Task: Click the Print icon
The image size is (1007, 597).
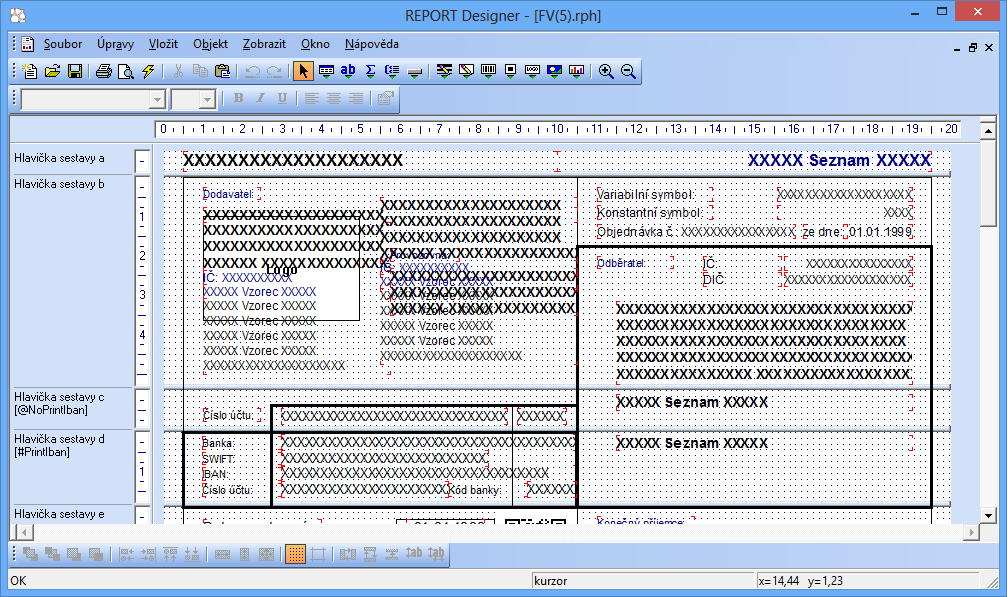Action: [x=103, y=71]
